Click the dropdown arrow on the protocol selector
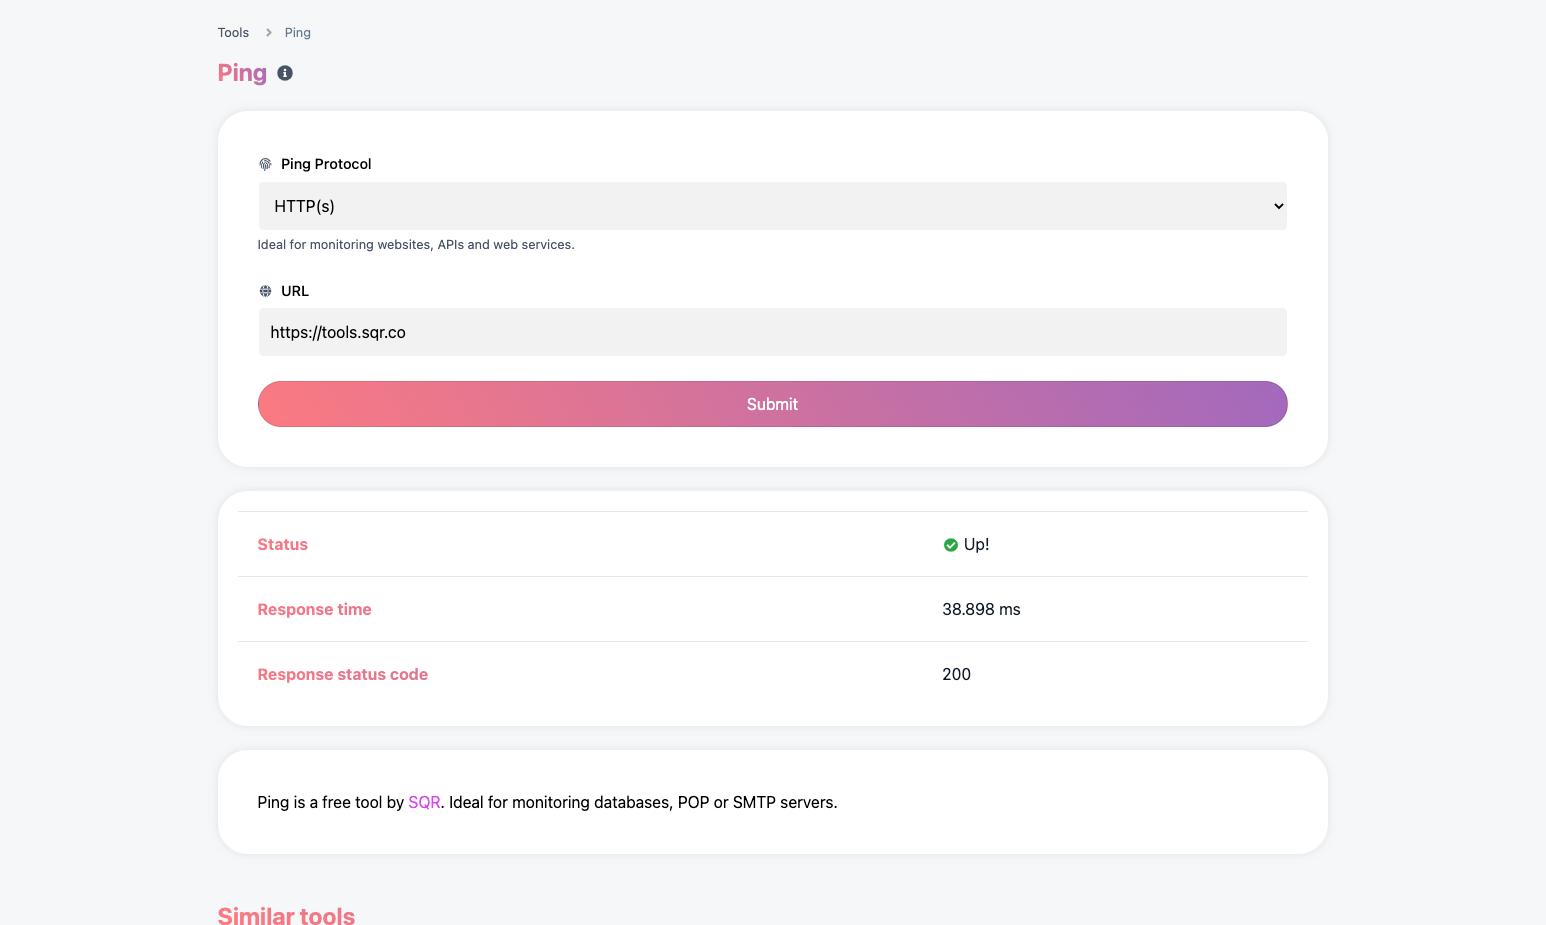This screenshot has width=1546, height=925. 1277,205
